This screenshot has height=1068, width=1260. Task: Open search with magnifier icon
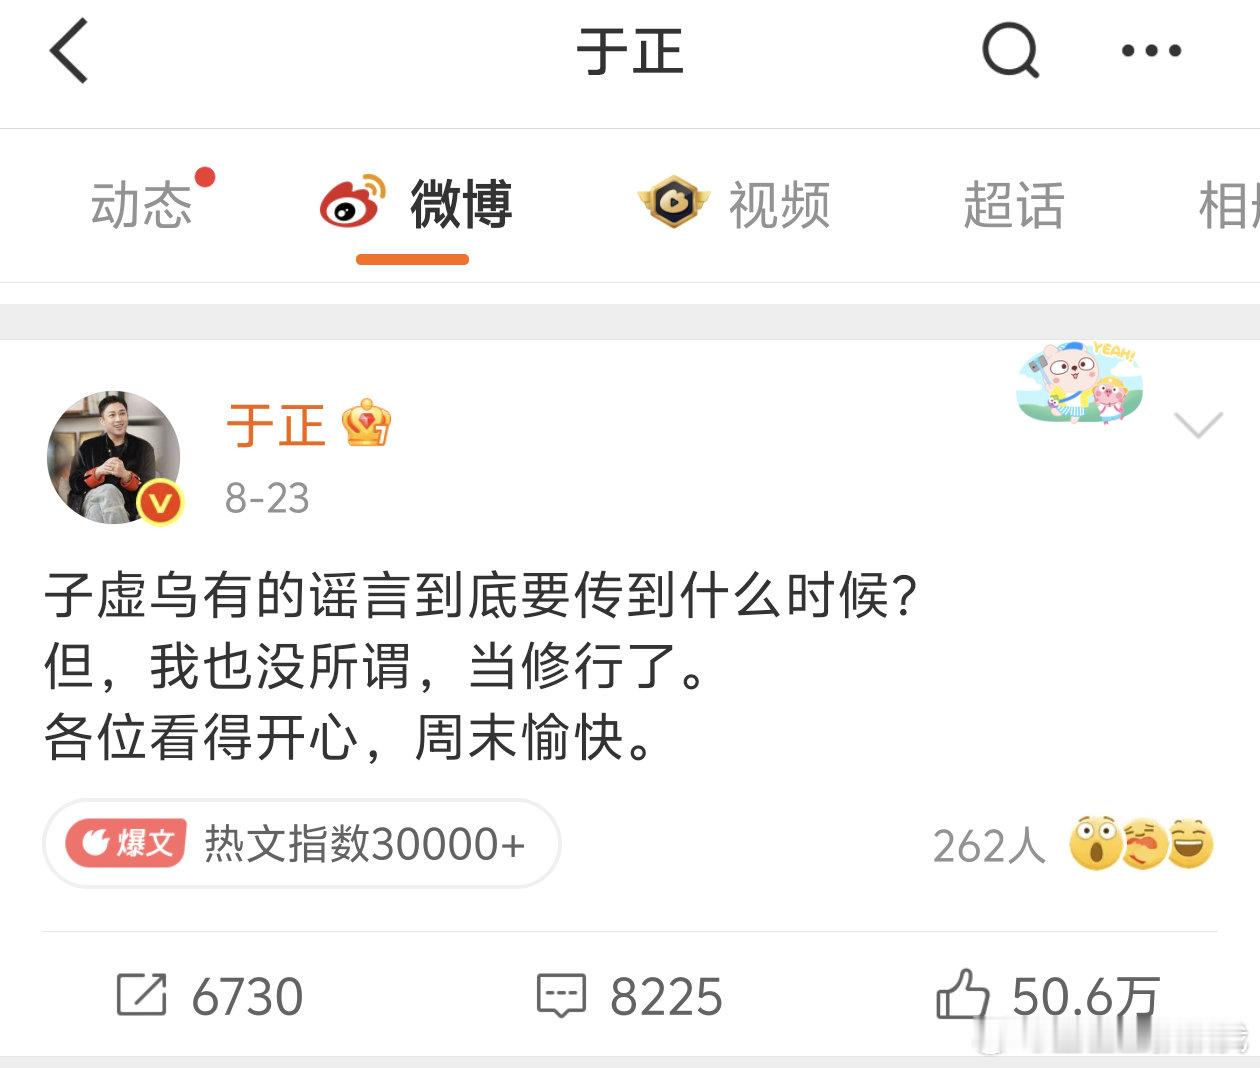(1011, 50)
